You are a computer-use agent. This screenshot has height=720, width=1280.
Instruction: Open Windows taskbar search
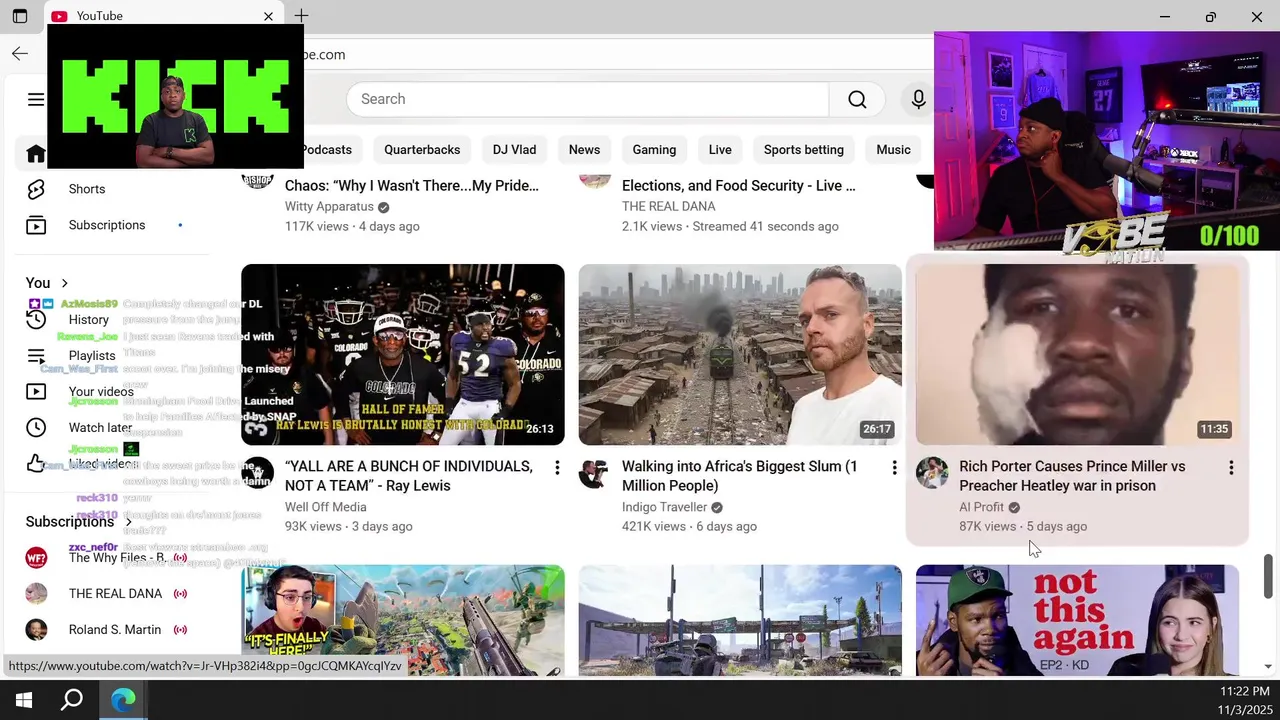pyautogui.click(x=72, y=700)
